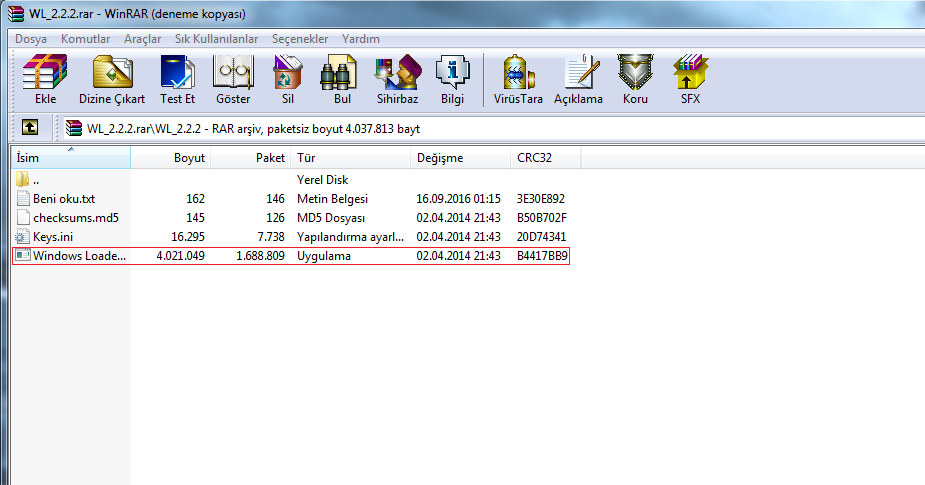Viewport: 925px width, 485px height.
Task: Click the Keys.ini file icon
Action: (x=23, y=237)
